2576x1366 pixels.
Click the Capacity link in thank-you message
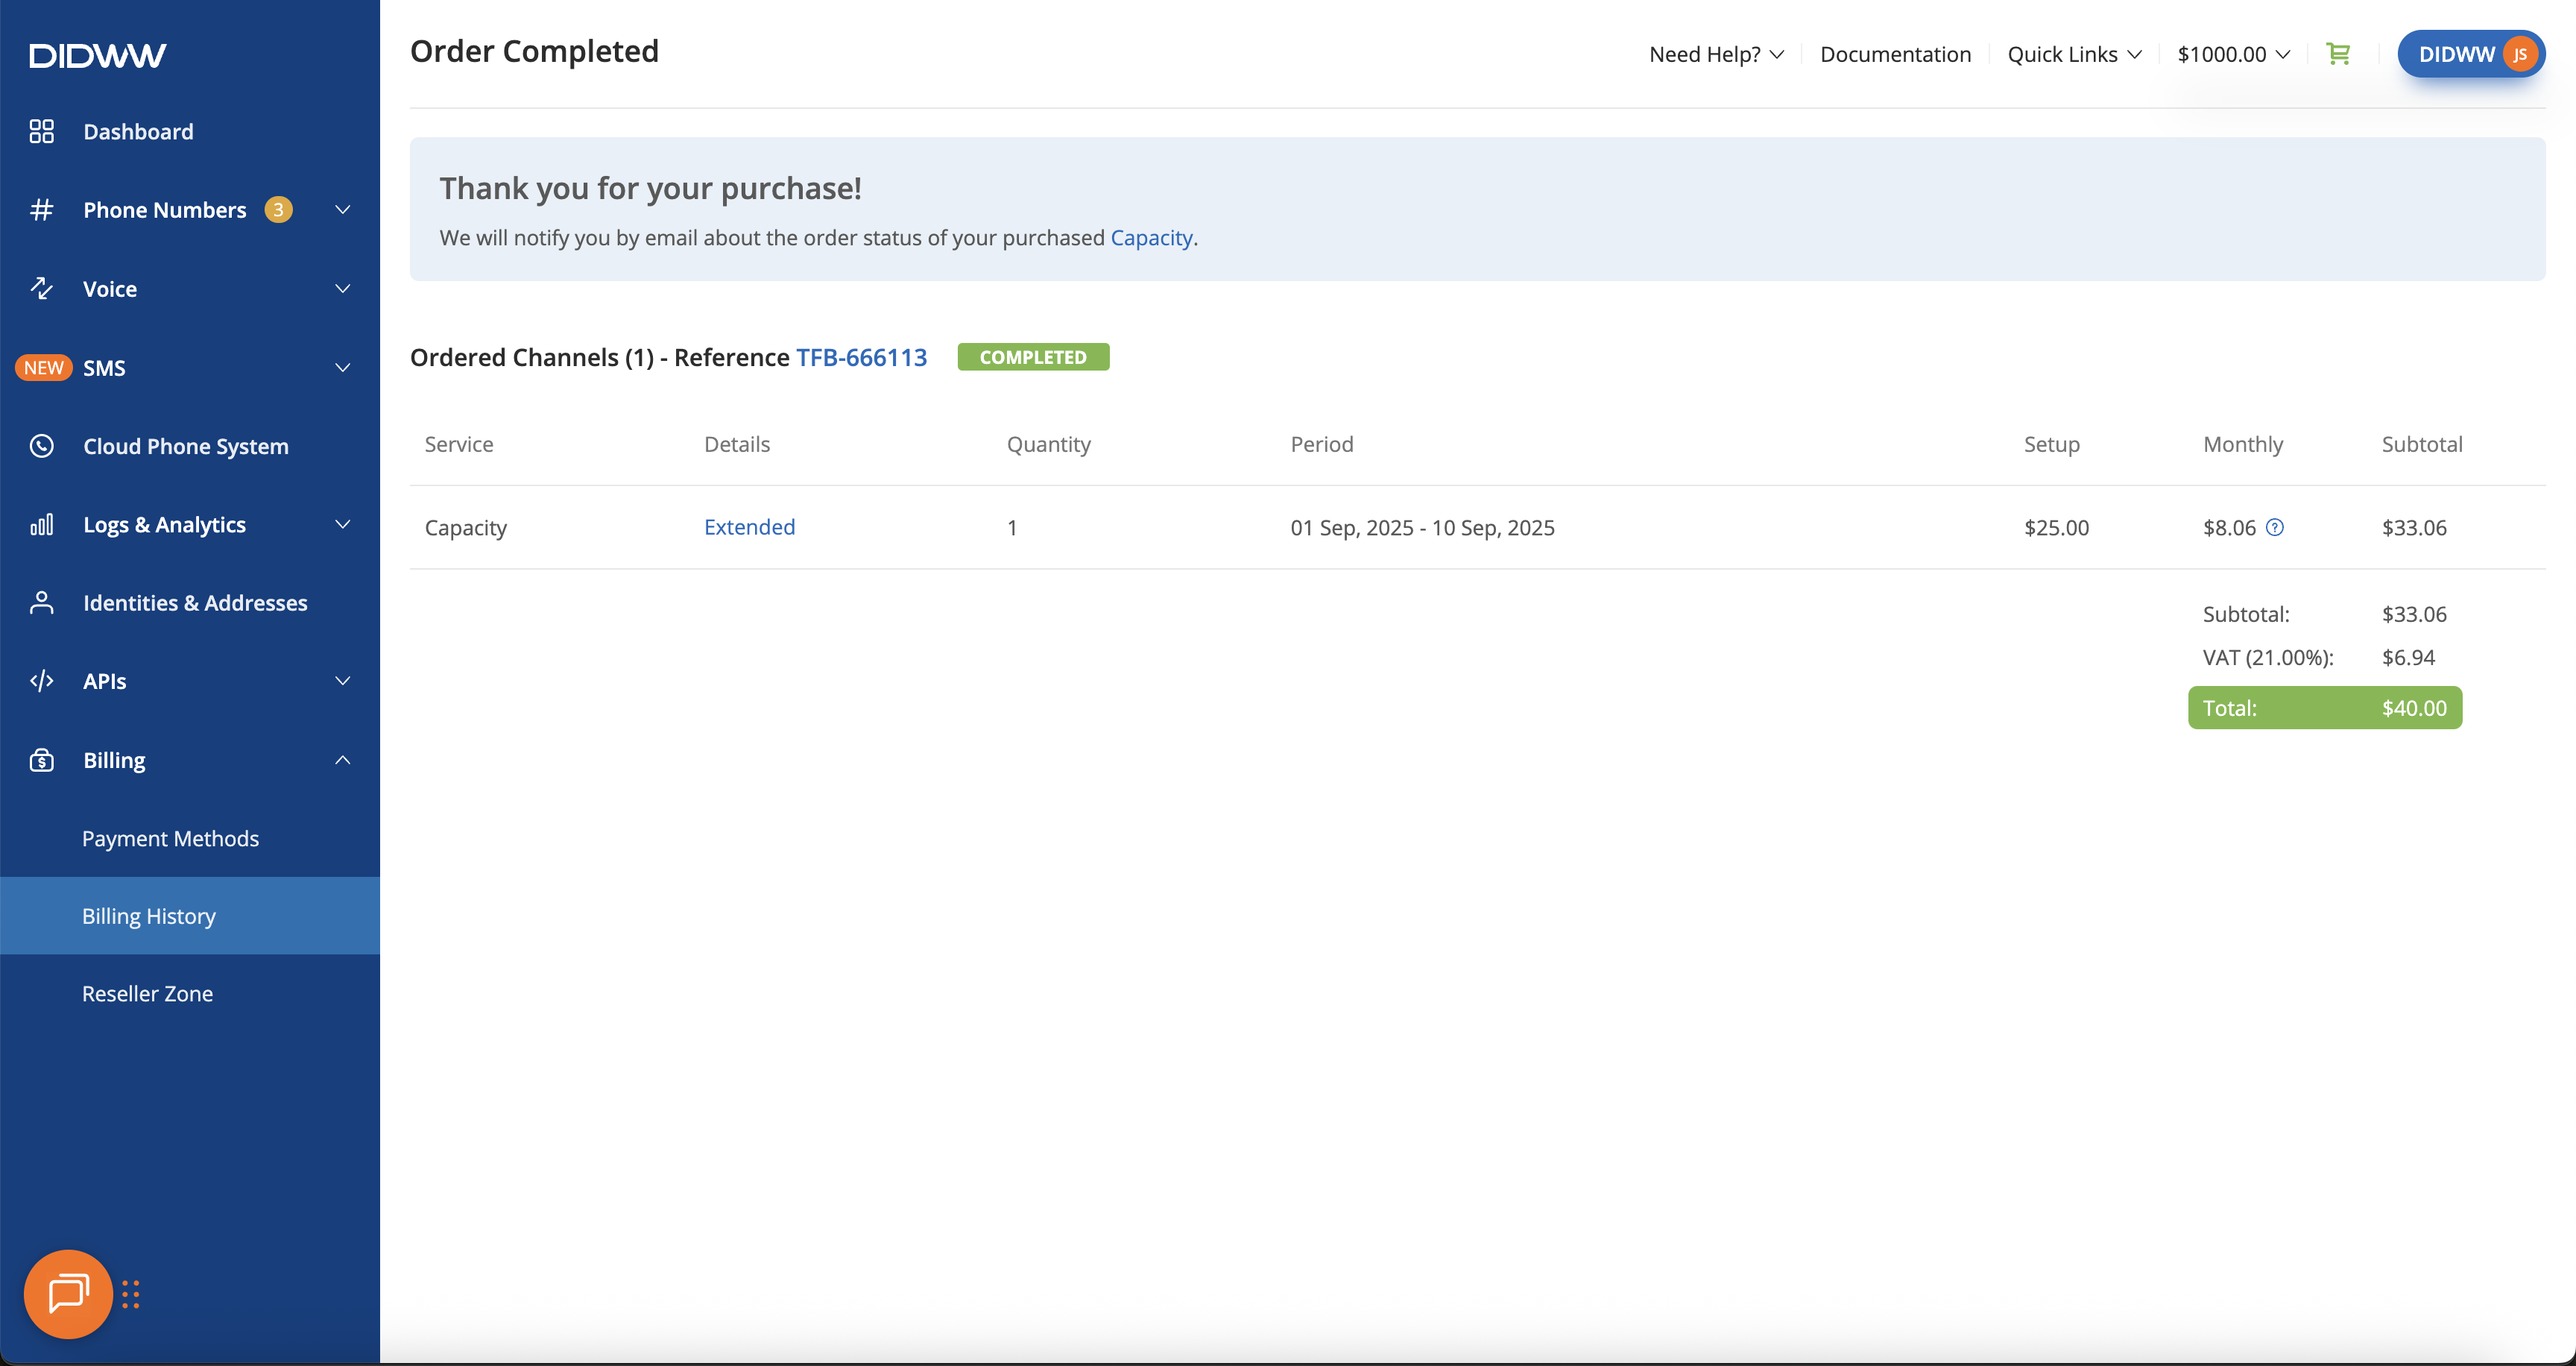[x=1151, y=237]
